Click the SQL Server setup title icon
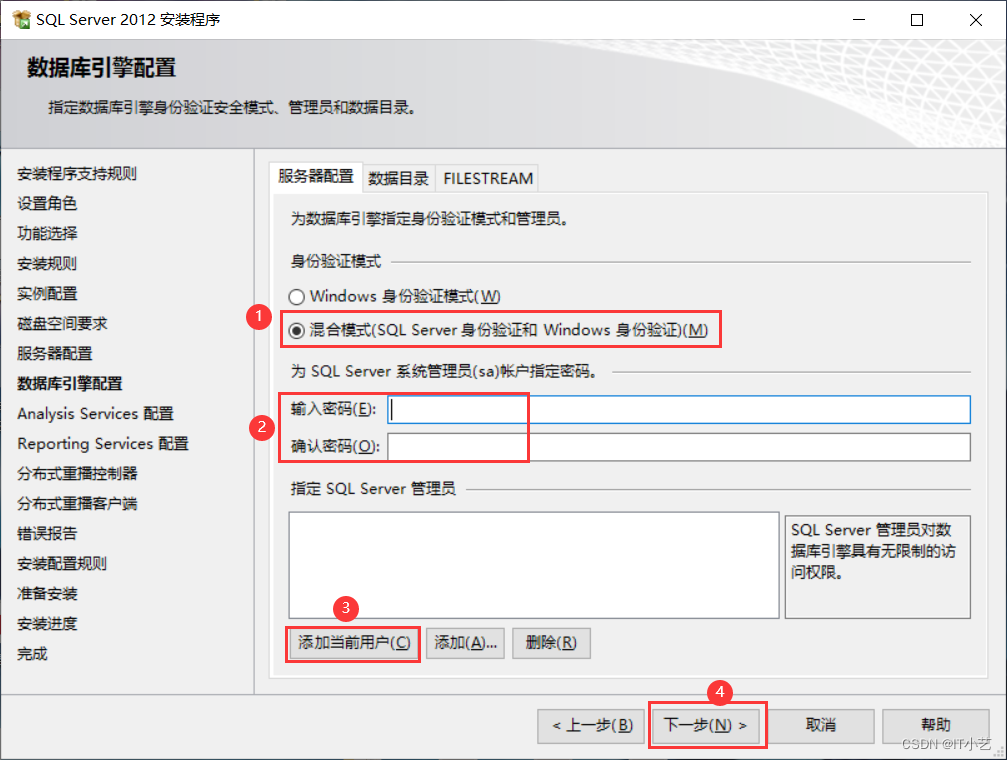The width and height of the screenshot is (1007, 760). click(22, 20)
